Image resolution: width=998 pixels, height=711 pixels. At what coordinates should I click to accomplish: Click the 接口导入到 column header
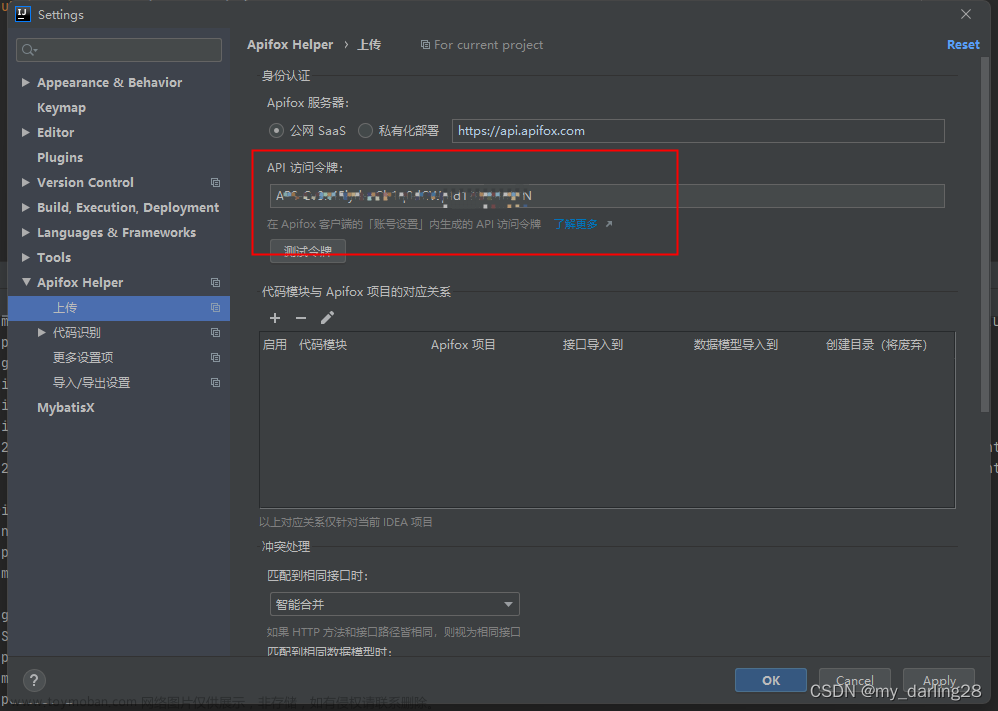593,345
